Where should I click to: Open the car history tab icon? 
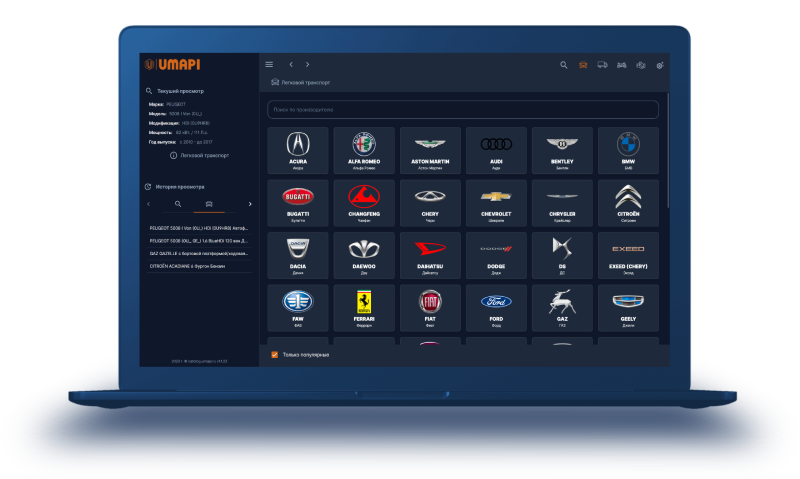click(x=209, y=204)
